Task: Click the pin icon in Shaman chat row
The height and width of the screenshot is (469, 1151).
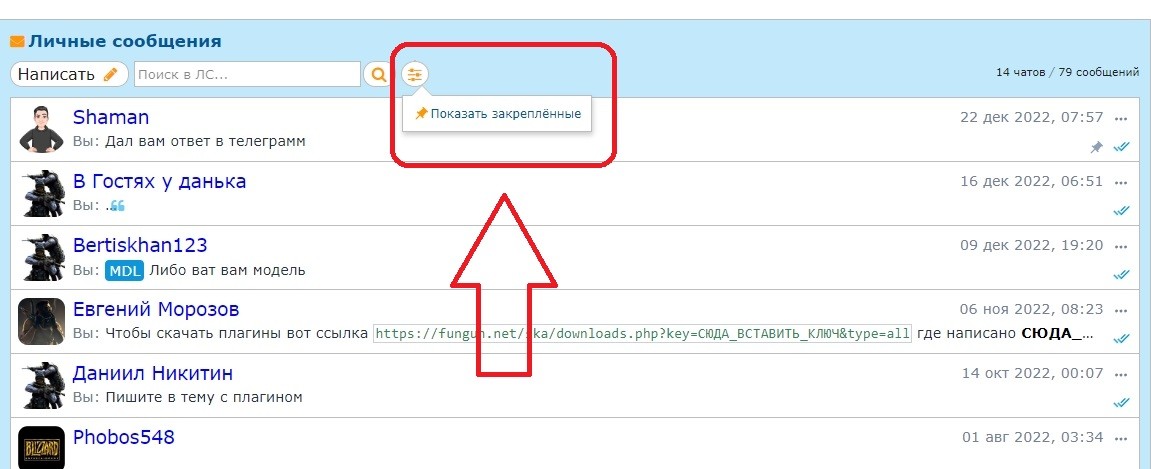Action: 1096,147
